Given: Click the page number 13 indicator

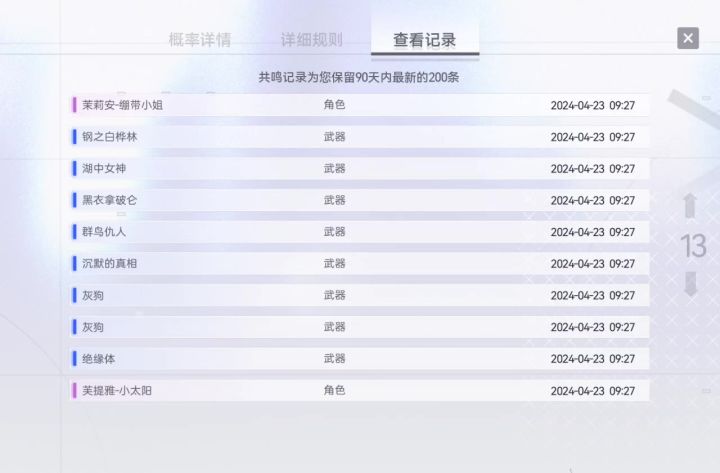Looking at the screenshot, I should coord(693,246).
